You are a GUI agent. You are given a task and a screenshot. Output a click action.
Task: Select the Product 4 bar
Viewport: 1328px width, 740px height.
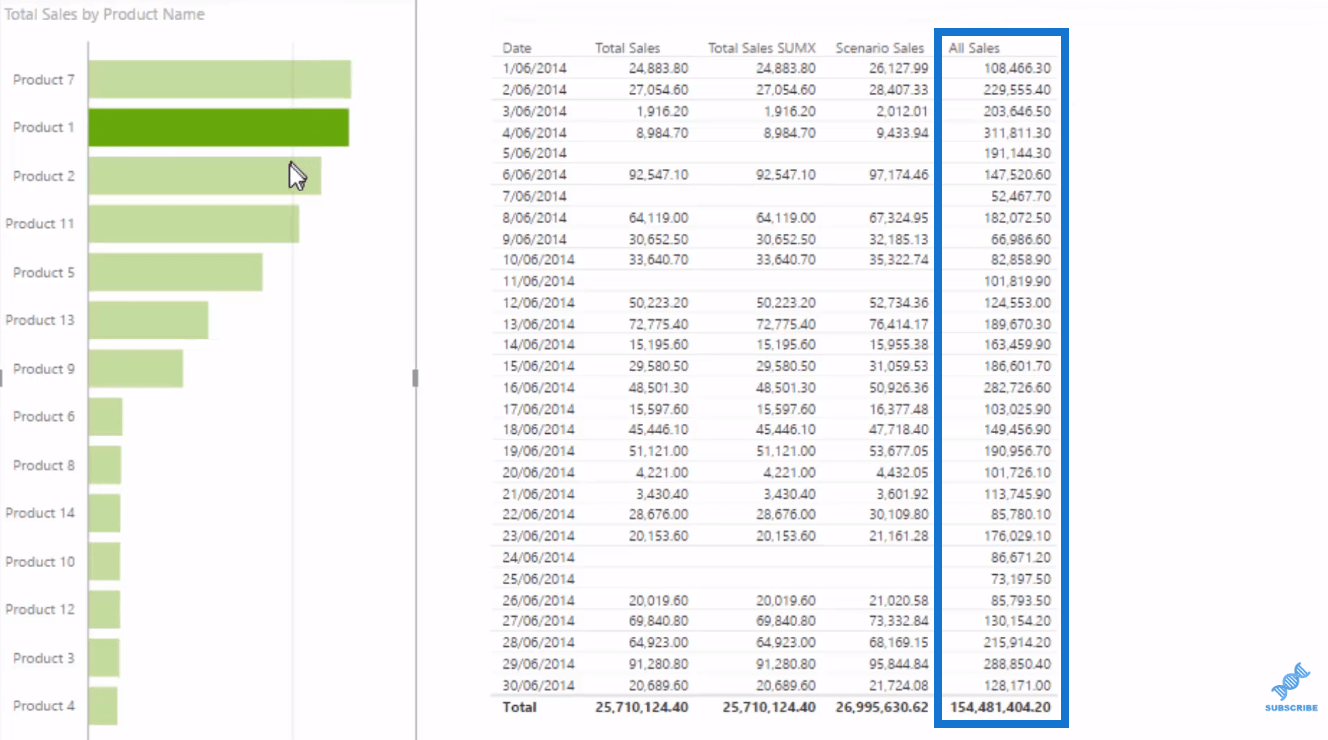(x=103, y=706)
